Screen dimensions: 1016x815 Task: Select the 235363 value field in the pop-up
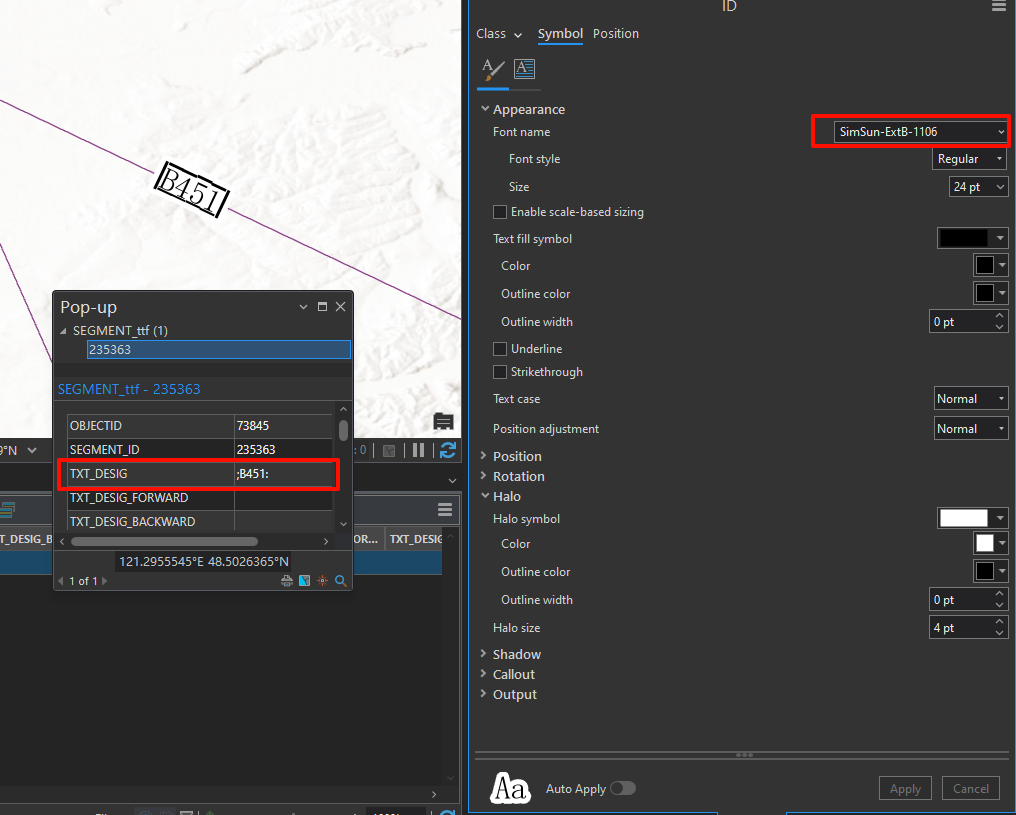pyautogui.click(x=218, y=349)
